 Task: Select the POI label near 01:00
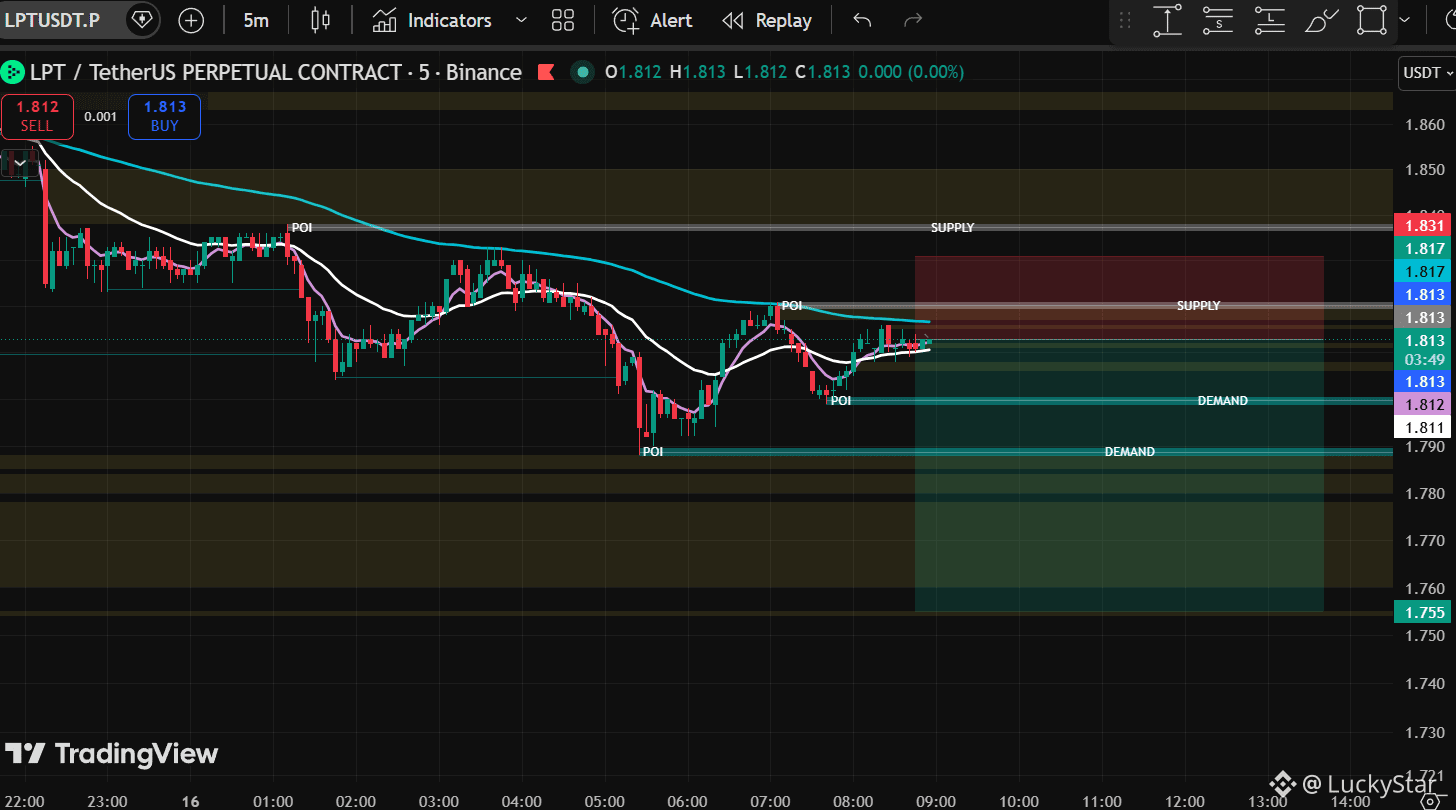click(301, 228)
